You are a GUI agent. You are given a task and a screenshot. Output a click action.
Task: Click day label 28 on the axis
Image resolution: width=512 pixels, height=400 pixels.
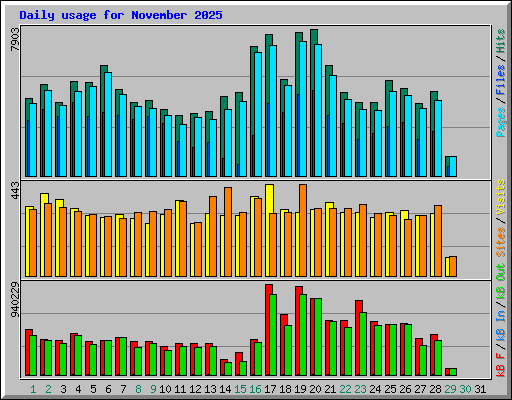[435, 389]
